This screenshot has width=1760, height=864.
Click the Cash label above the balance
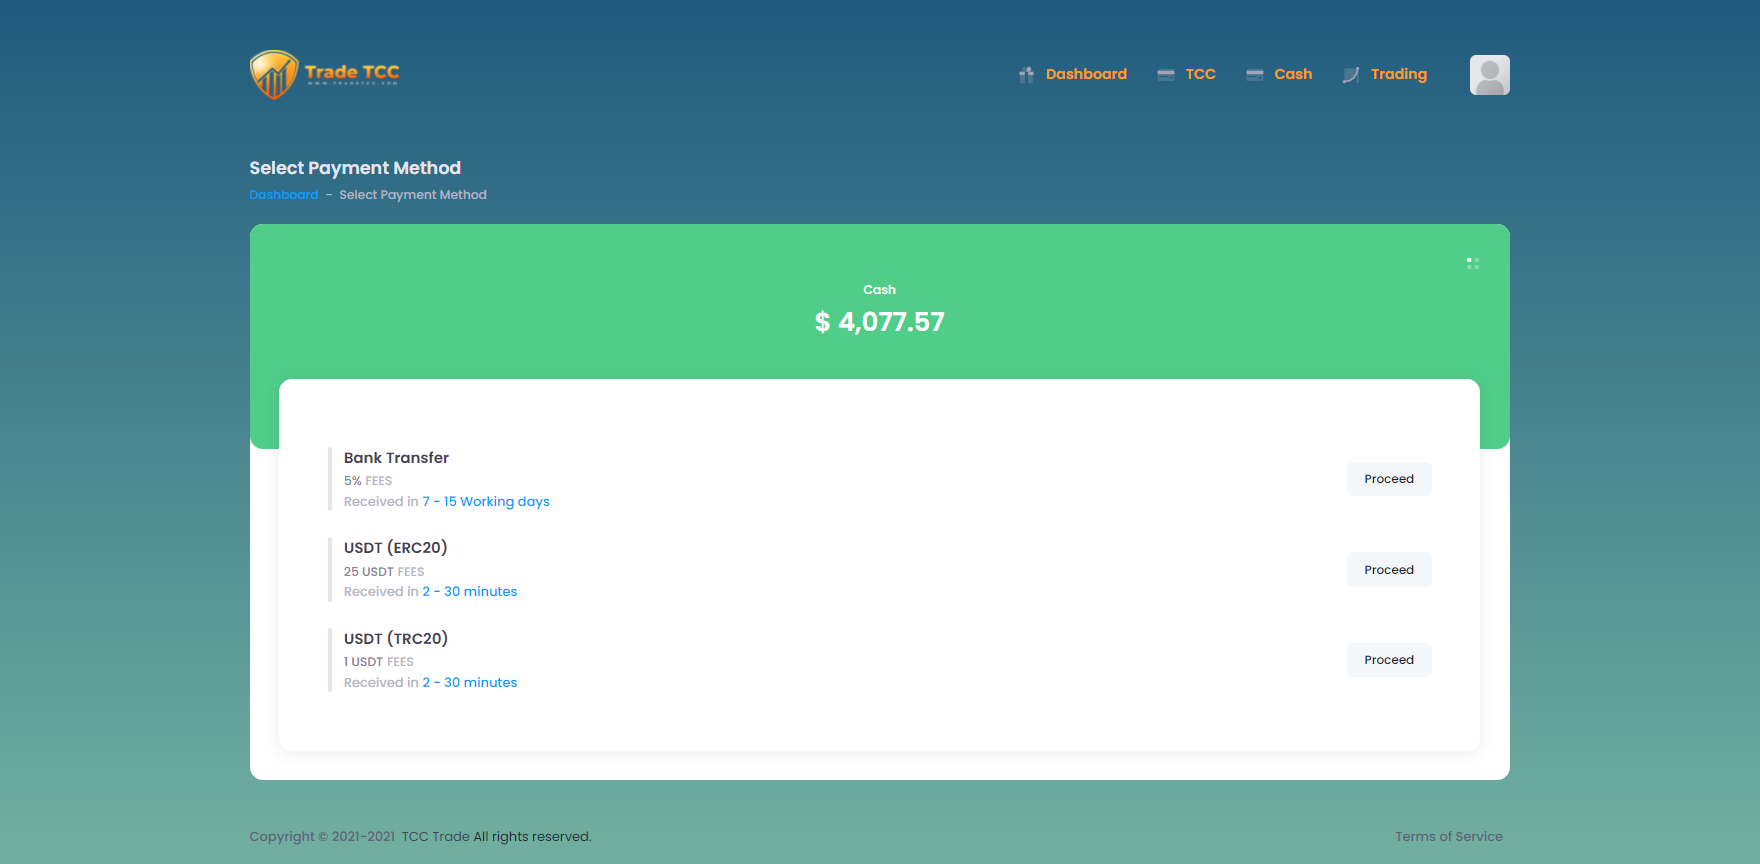(x=880, y=290)
